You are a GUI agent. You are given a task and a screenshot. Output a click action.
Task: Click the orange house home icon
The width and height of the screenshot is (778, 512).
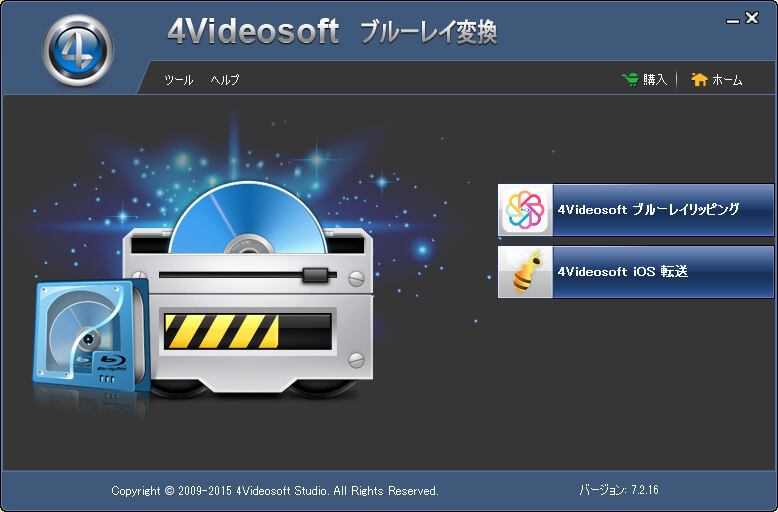(699, 79)
